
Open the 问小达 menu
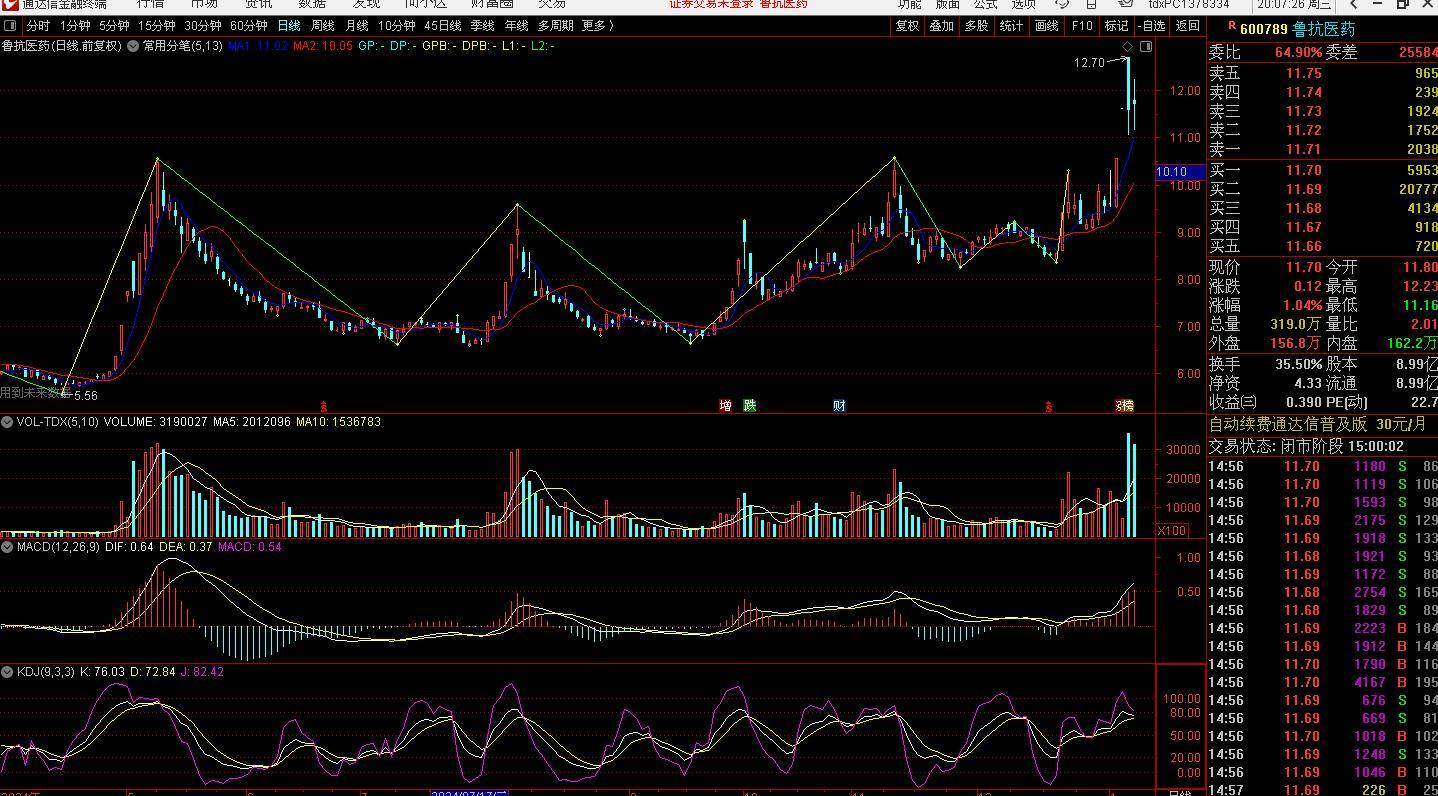426,5
